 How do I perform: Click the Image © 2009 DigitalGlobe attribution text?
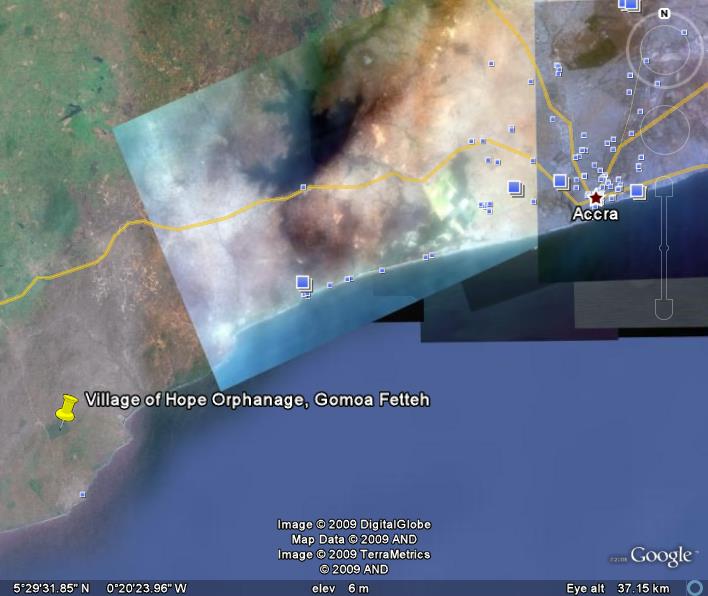[x=354, y=524]
